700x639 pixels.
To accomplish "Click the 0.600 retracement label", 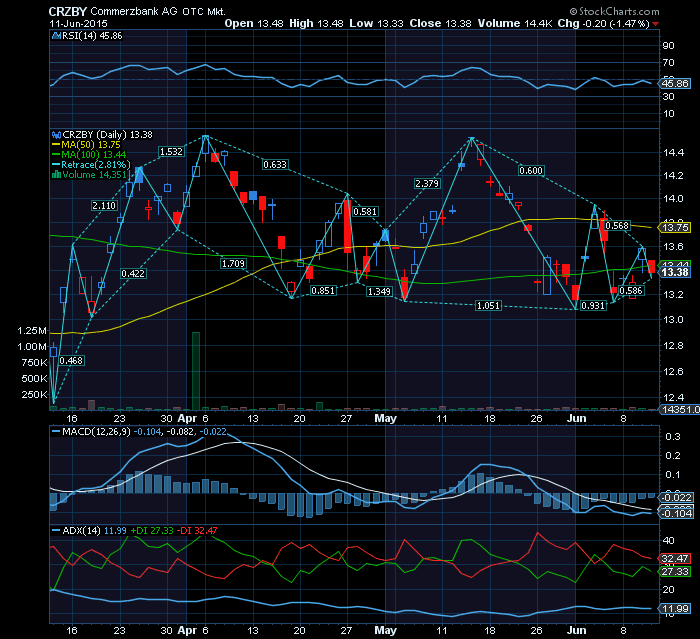I will point(531,171).
